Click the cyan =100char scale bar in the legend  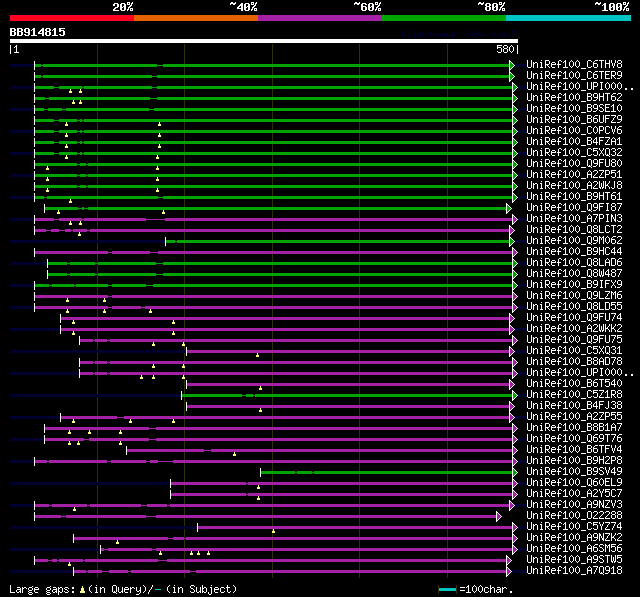click(x=447, y=589)
